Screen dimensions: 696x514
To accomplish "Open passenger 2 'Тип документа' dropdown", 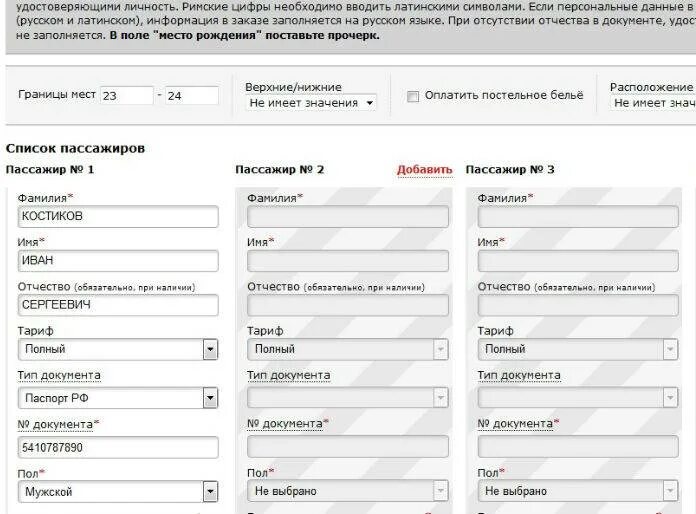I will tap(348, 397).
